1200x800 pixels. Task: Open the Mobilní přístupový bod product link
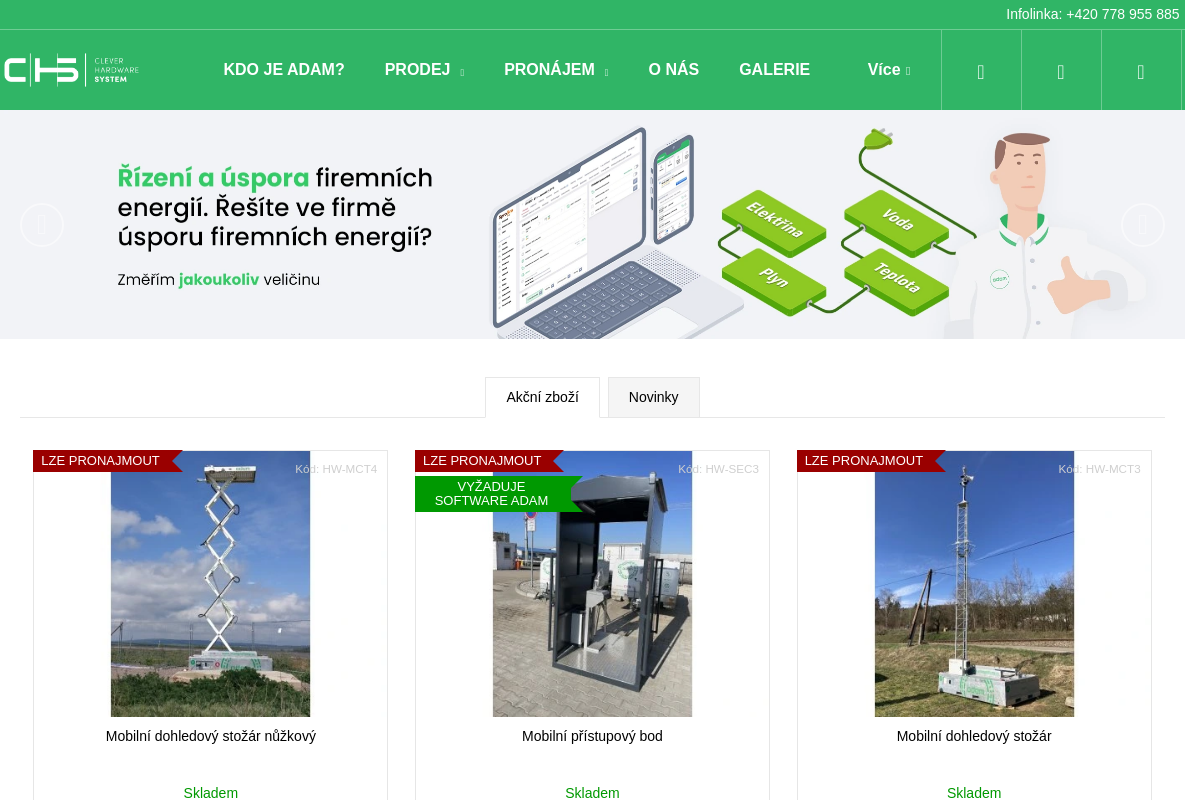tap(592, 736)
